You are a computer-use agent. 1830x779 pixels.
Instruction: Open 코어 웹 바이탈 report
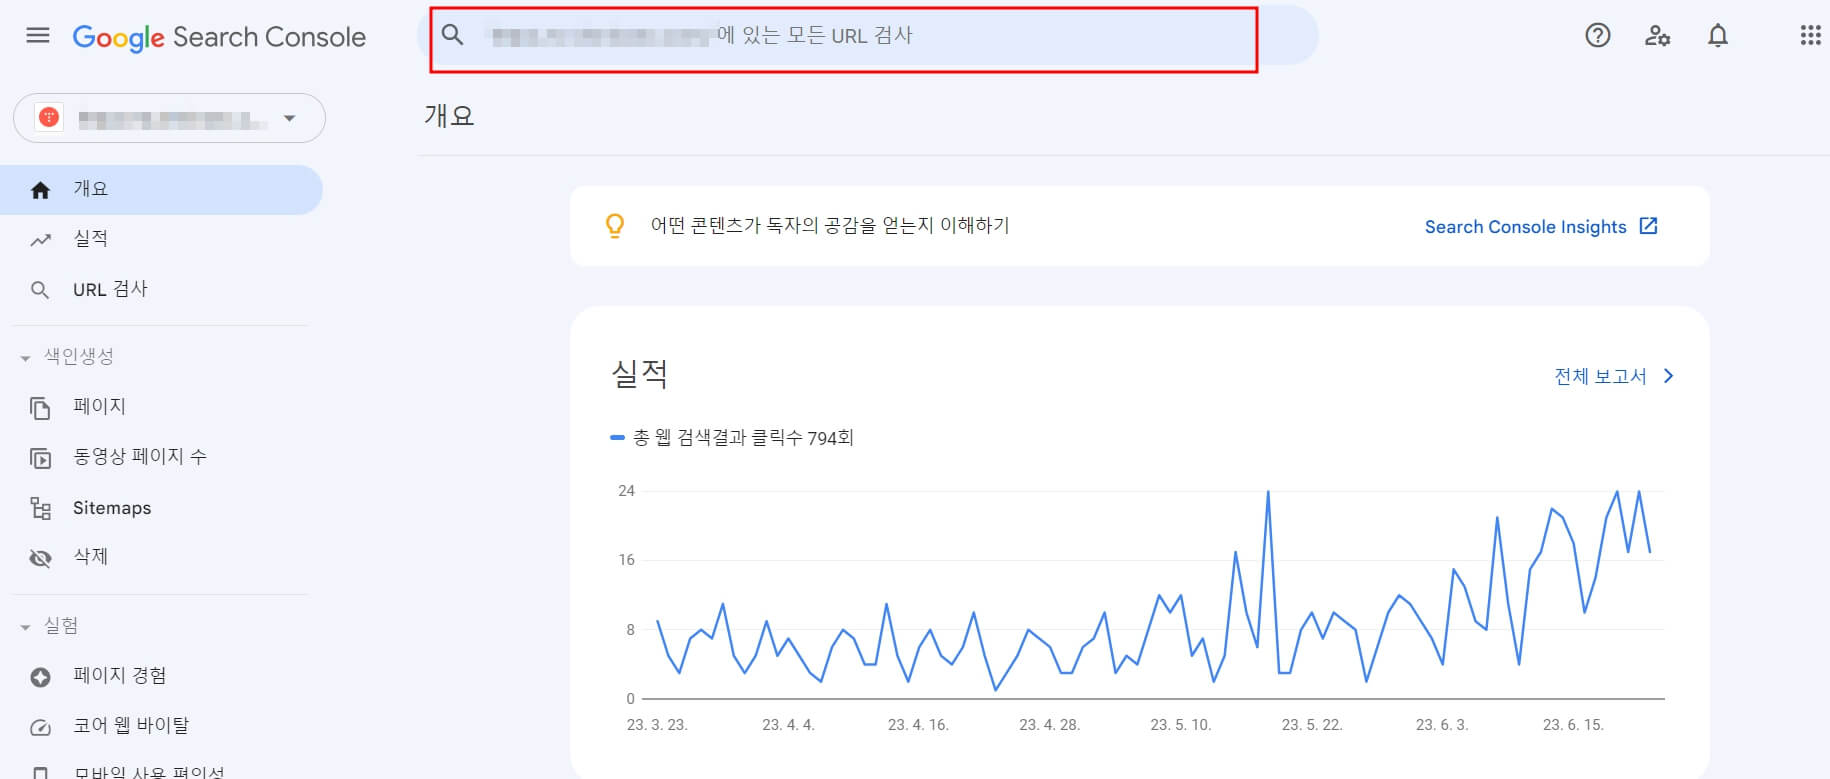(161, 726)
